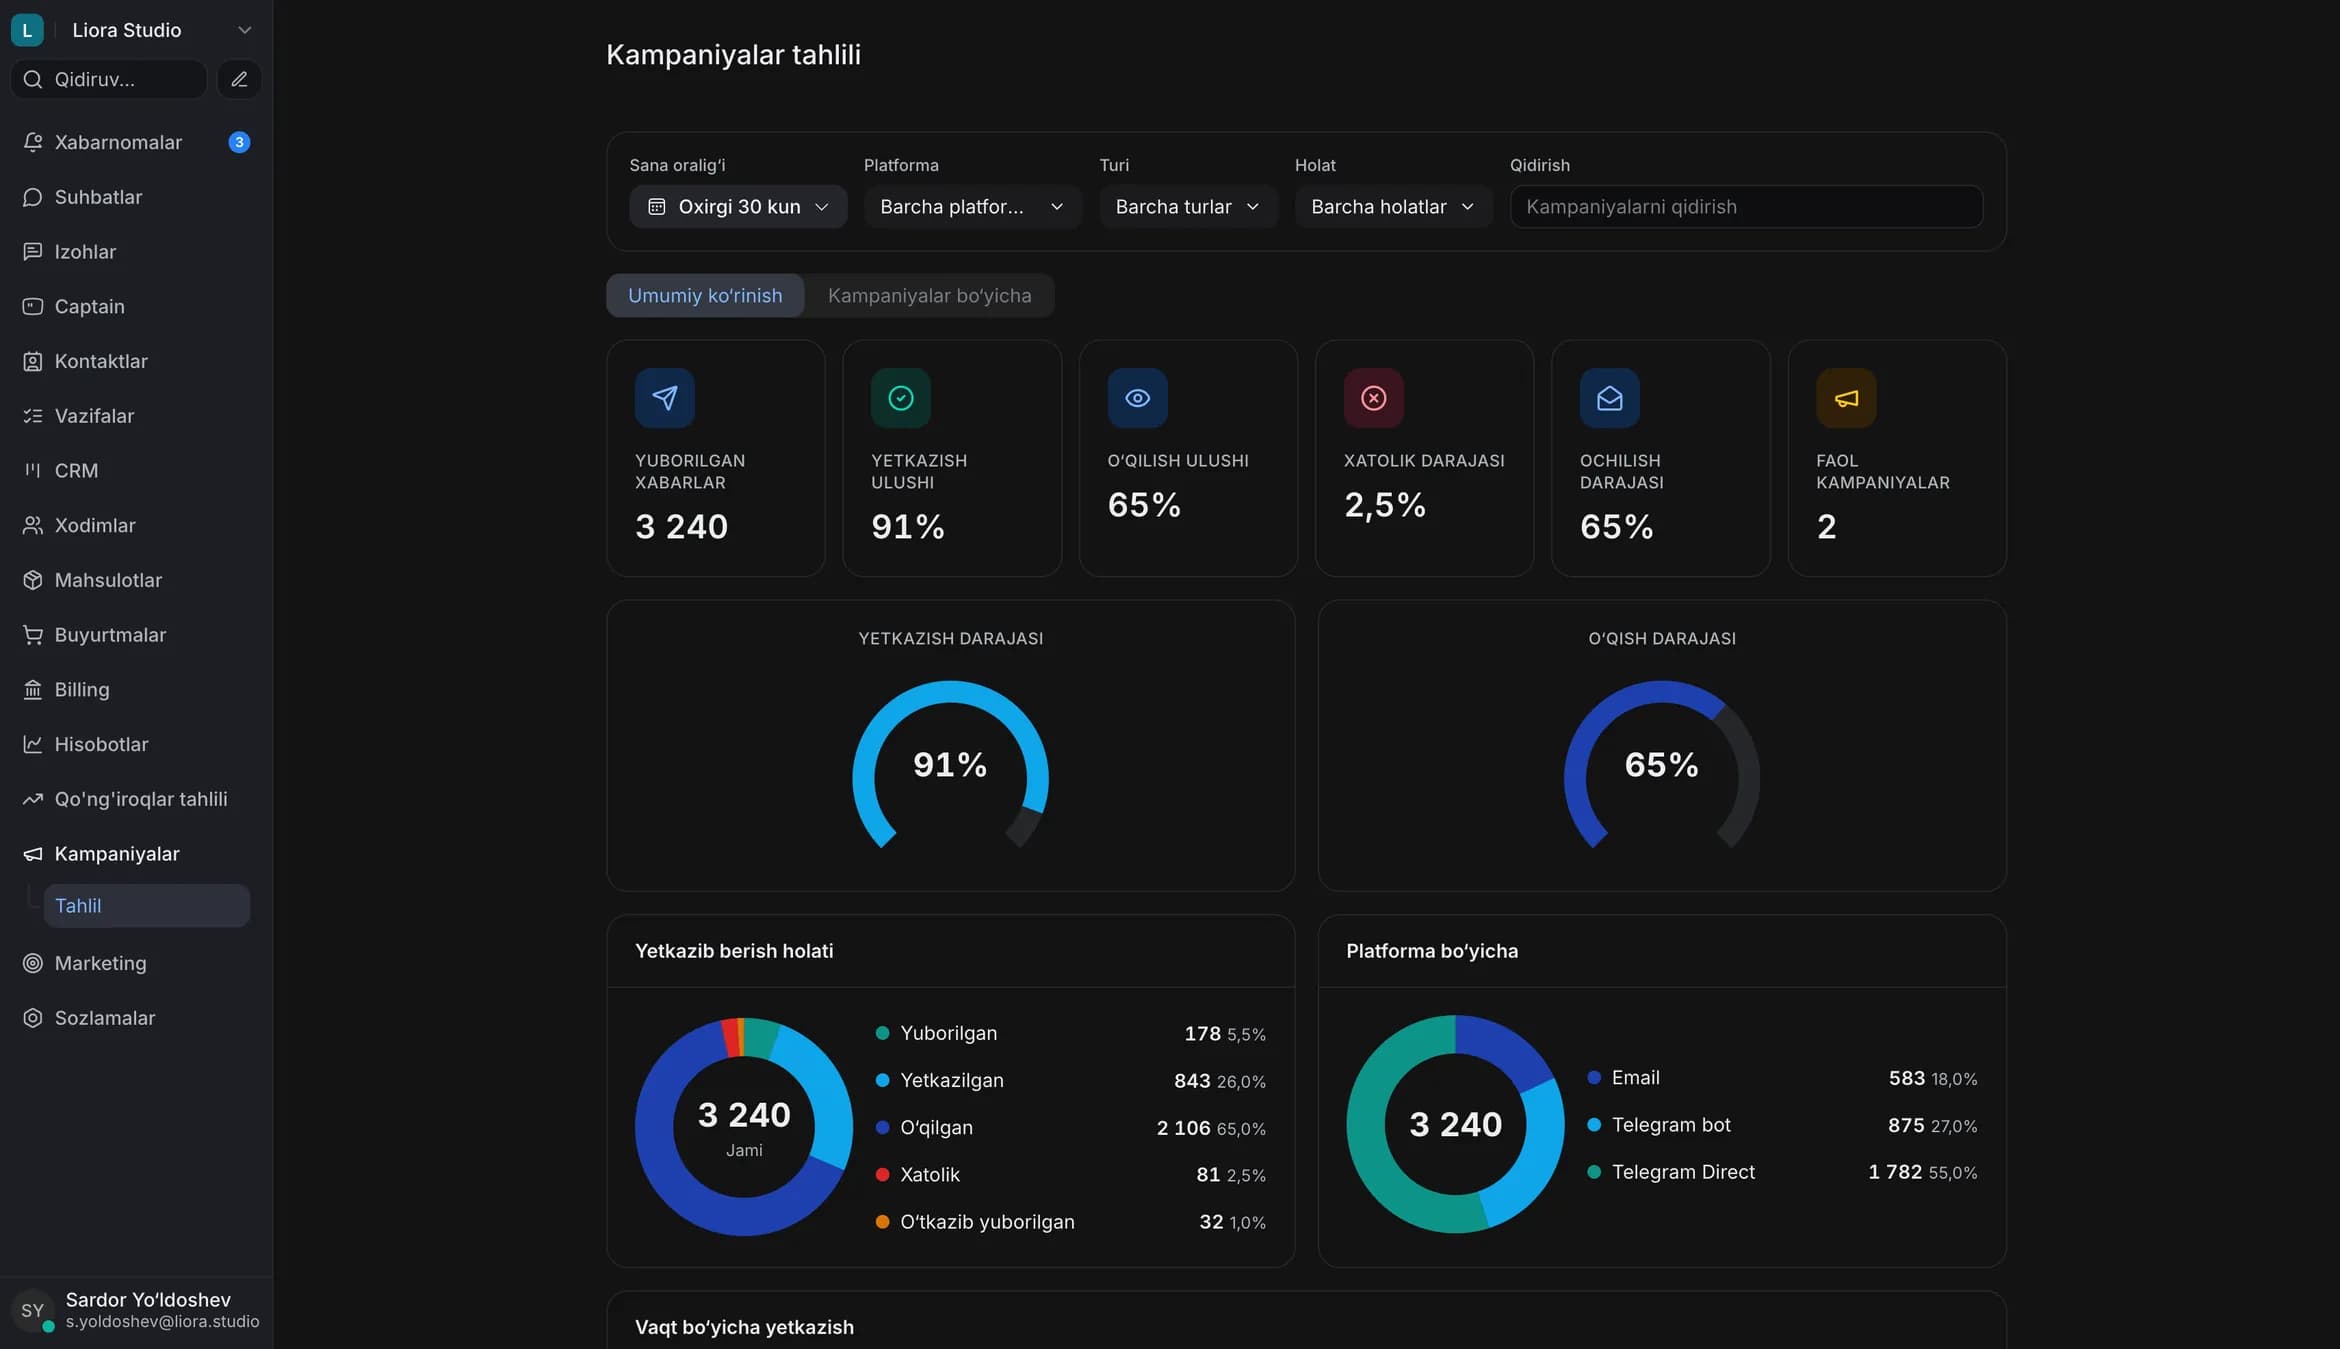This screenshot has width=2340, height=1349.
Task: Click the O'qilish ulushi eye icon
Action: point(1137,398)
